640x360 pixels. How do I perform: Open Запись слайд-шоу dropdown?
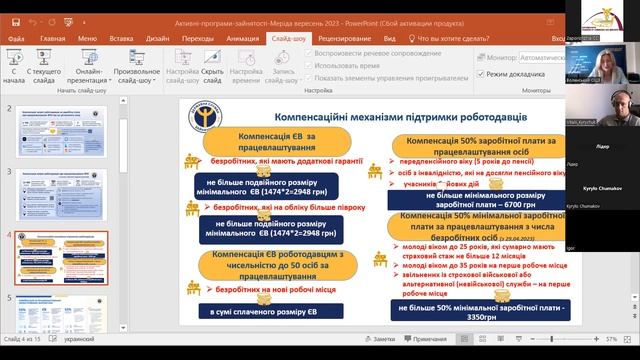[283, 66]
